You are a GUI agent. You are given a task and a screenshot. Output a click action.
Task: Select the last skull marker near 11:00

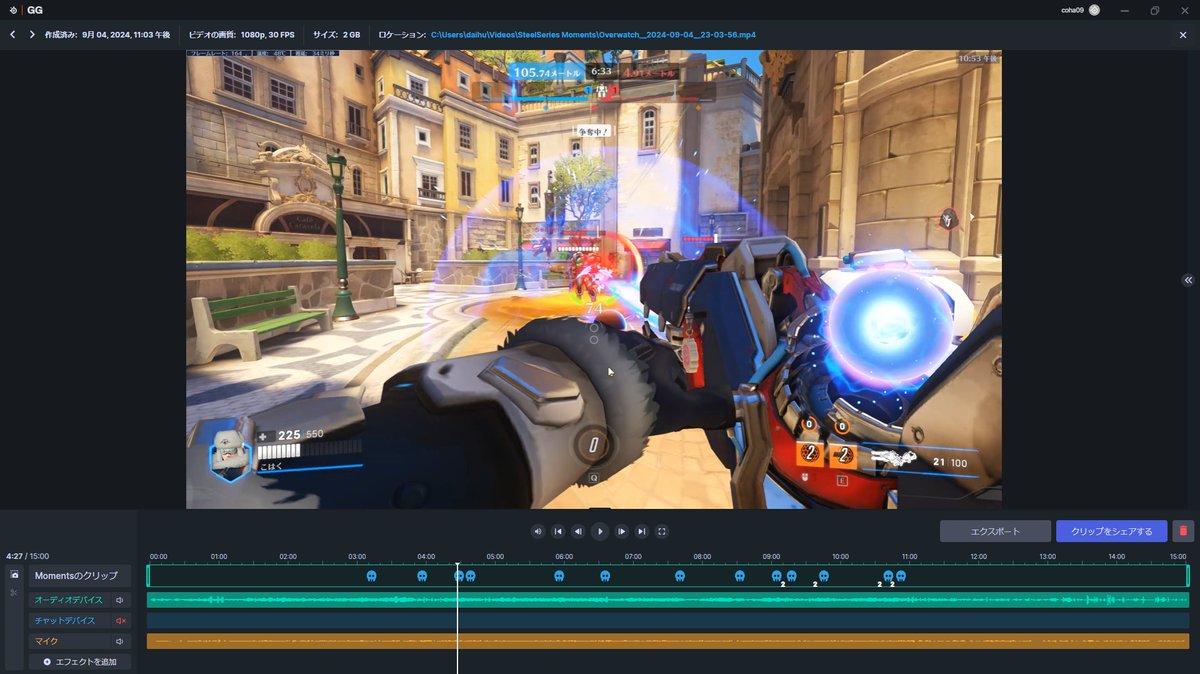[x=901, y=575]
